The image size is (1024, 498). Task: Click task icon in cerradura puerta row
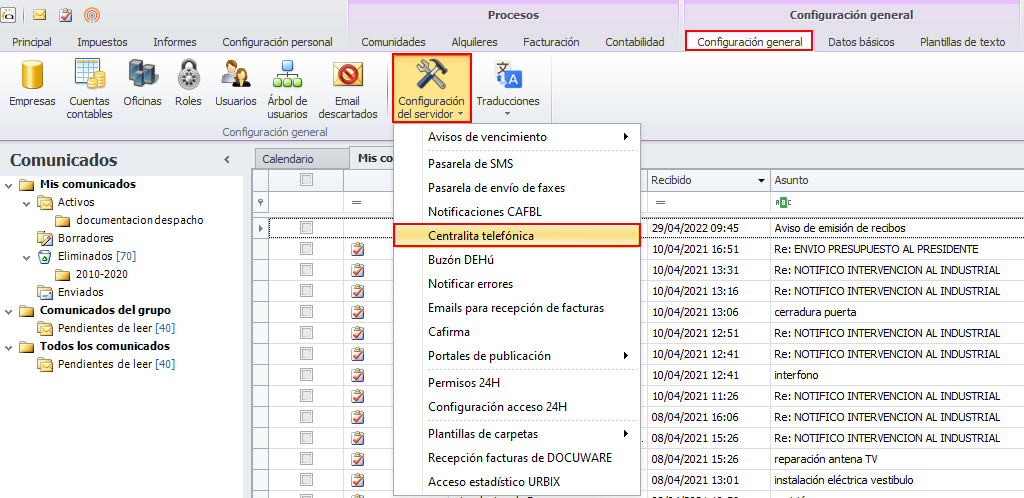point(357,311)
